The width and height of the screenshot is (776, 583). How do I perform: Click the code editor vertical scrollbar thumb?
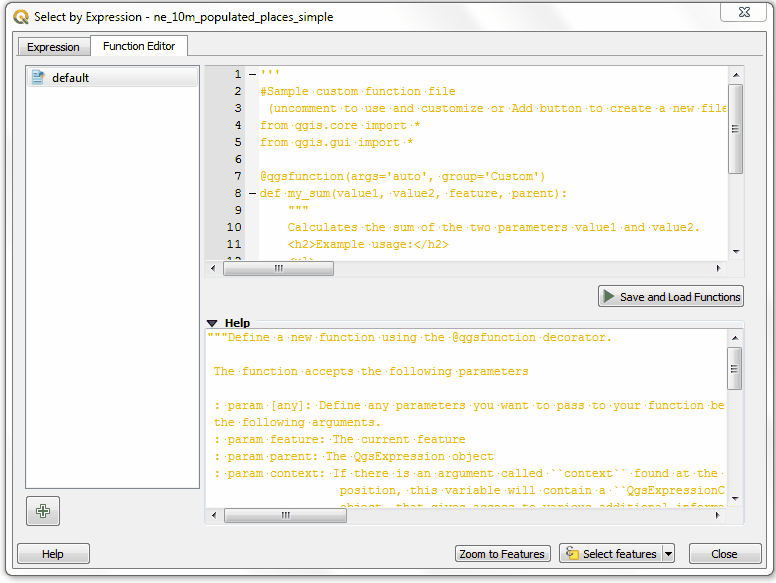click(735, 128)
